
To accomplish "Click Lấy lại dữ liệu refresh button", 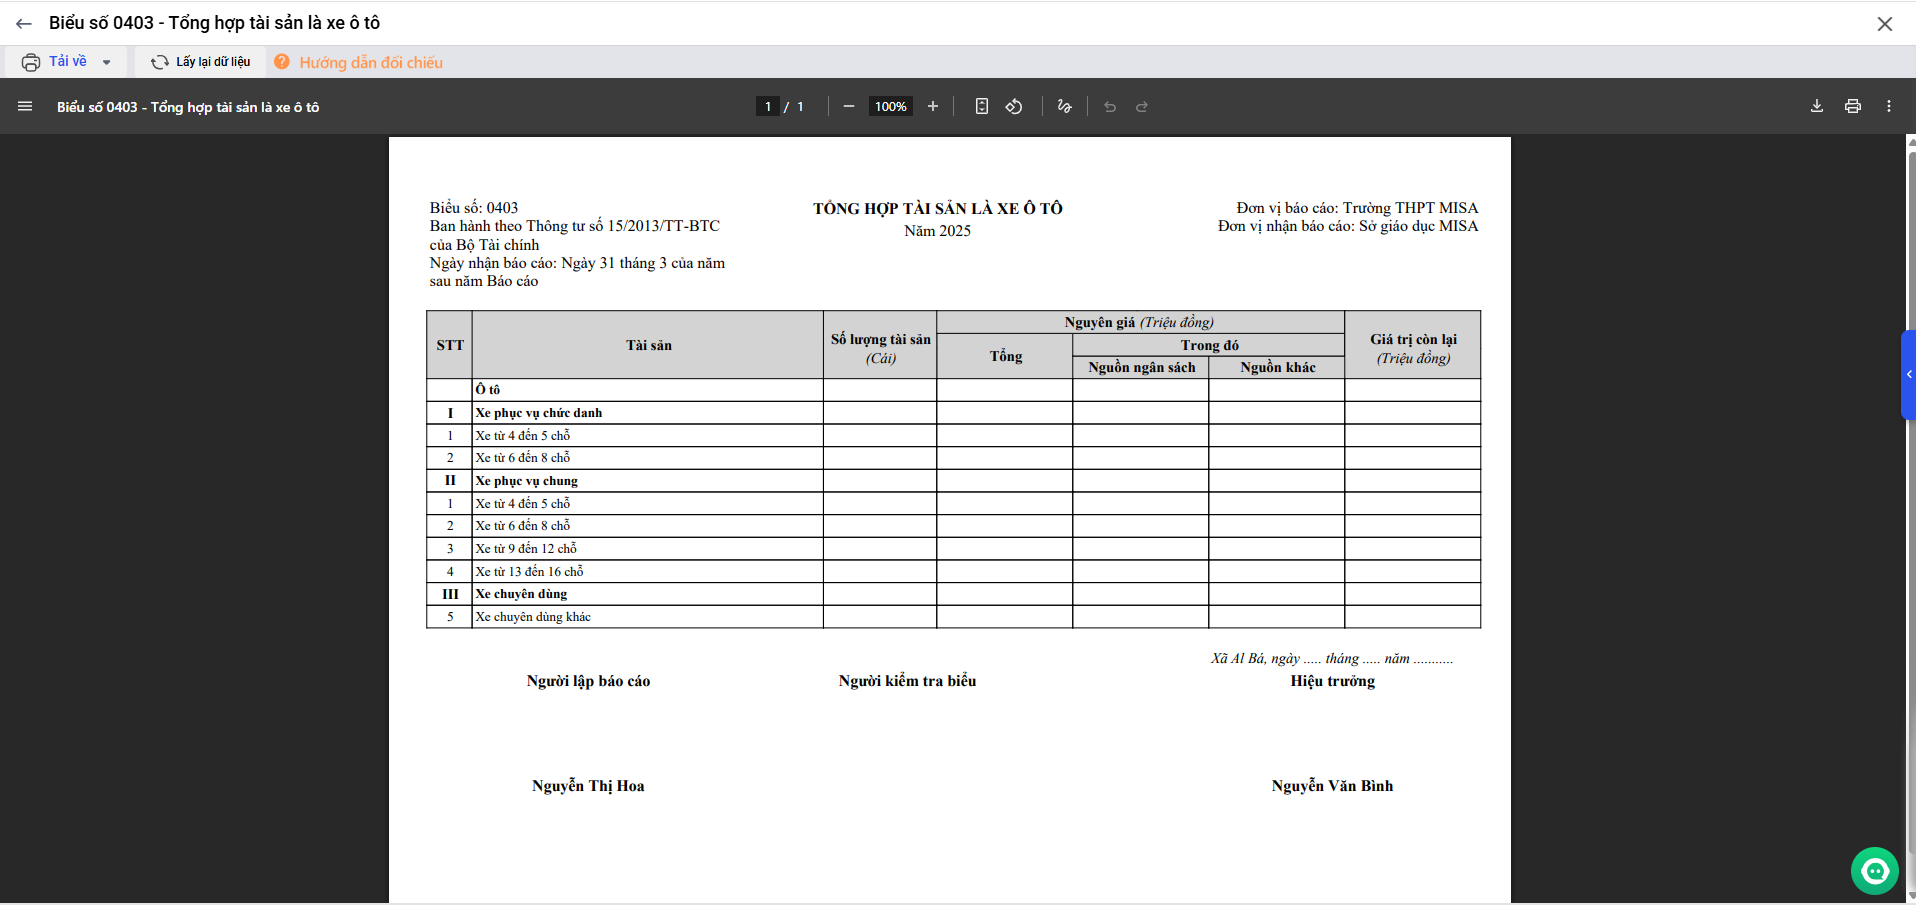I will pos(201,62).
